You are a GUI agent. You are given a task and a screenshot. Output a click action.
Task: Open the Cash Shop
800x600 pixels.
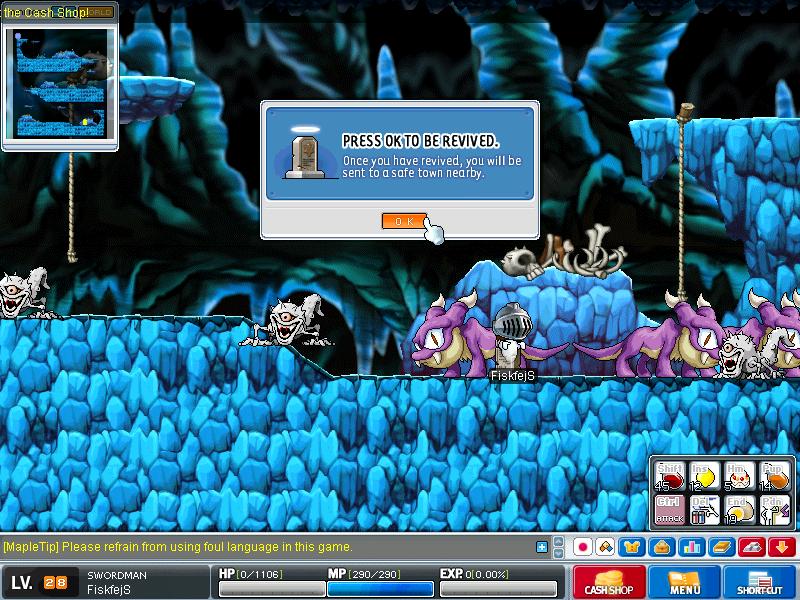[x=609, y=582]
